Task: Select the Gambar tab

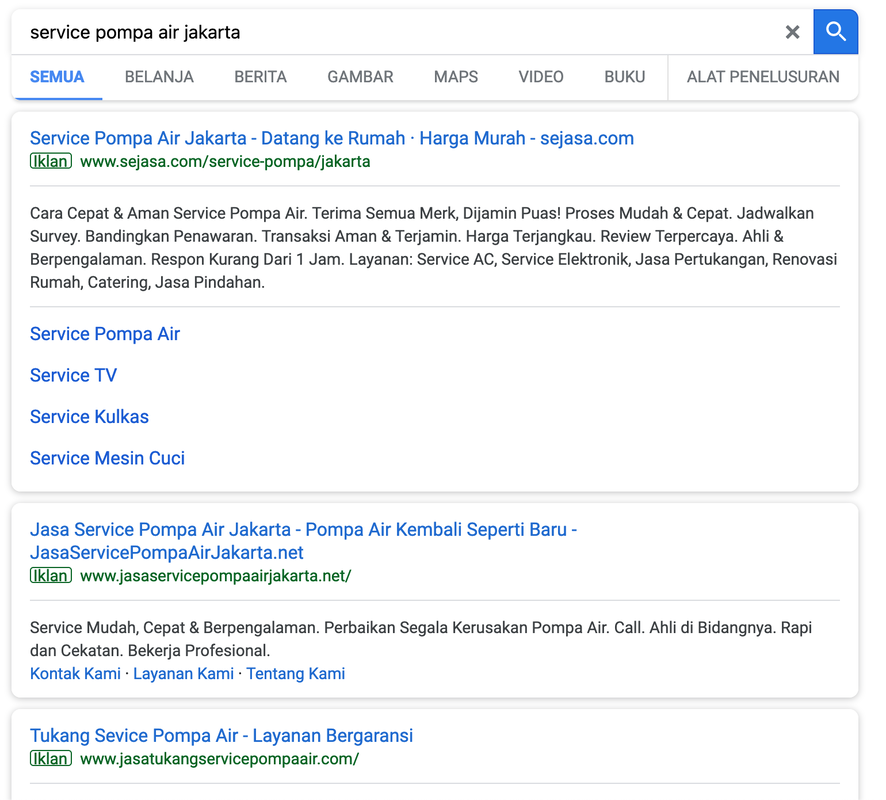Action: coord(360,77)
